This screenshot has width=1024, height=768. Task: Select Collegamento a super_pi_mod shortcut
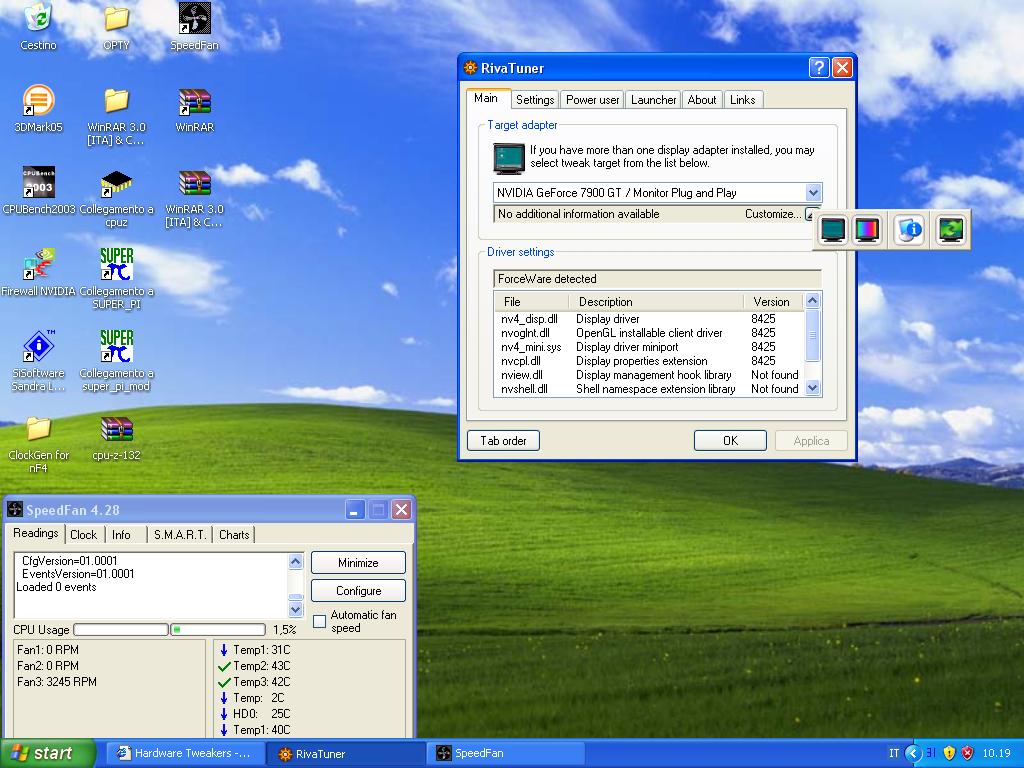[116, 361]
